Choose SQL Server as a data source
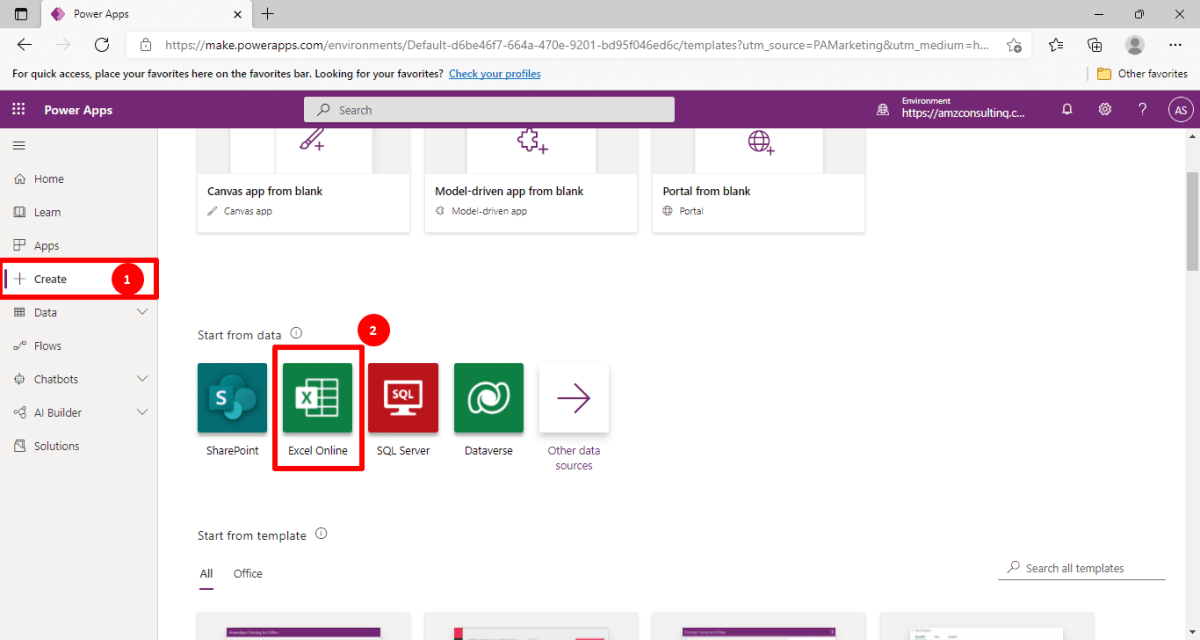This screenshot has width=1200, height=640. click(403, 397)
